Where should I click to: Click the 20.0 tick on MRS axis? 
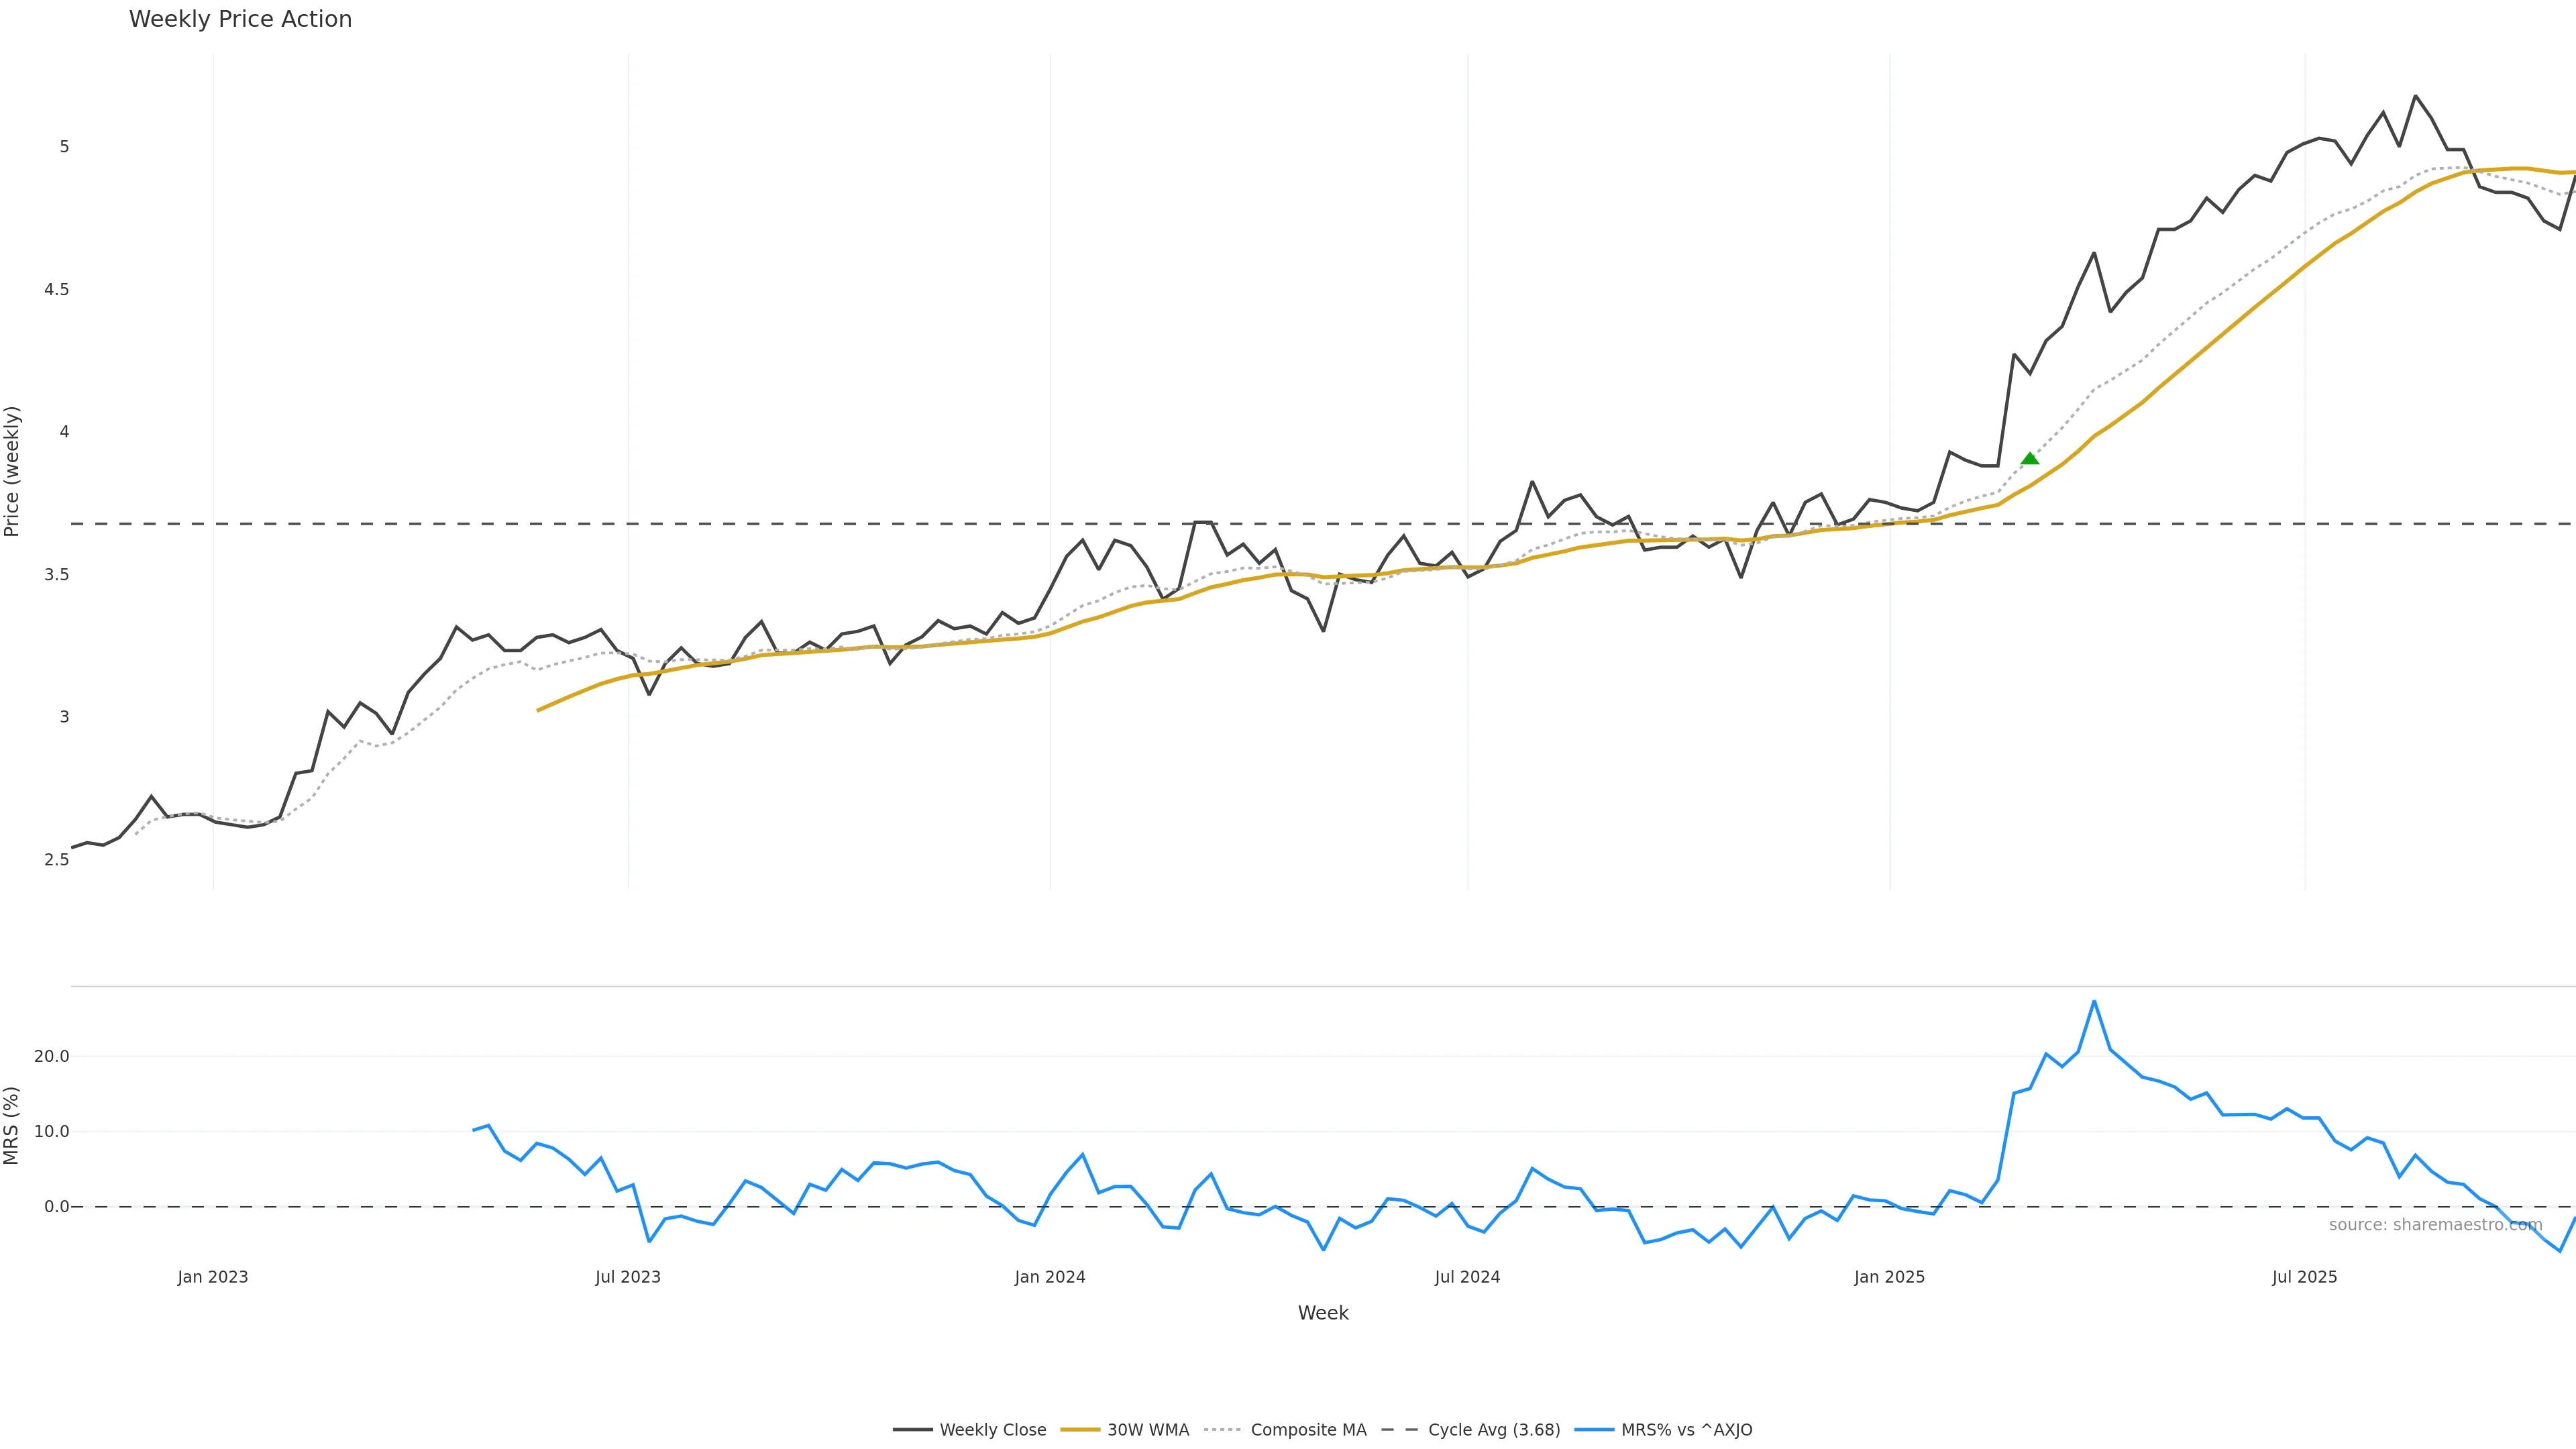tap(51, 1056)
